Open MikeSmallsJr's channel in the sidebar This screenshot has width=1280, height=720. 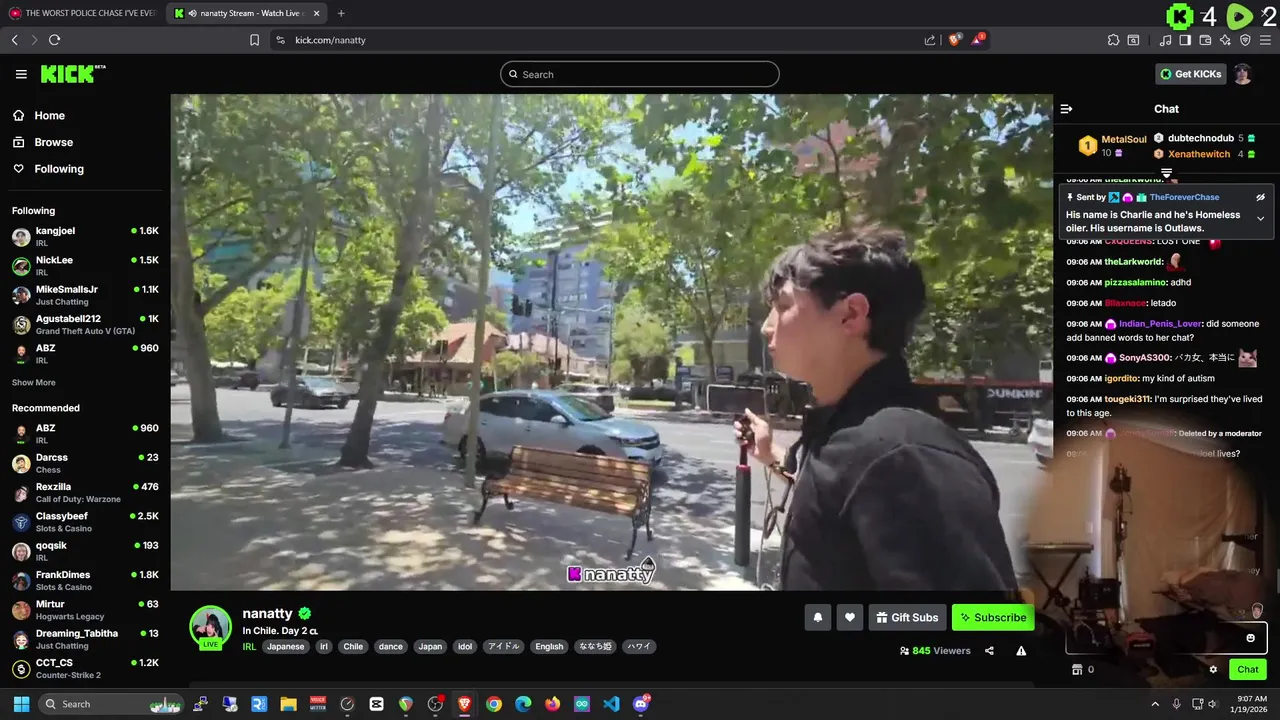coord(85,295)
